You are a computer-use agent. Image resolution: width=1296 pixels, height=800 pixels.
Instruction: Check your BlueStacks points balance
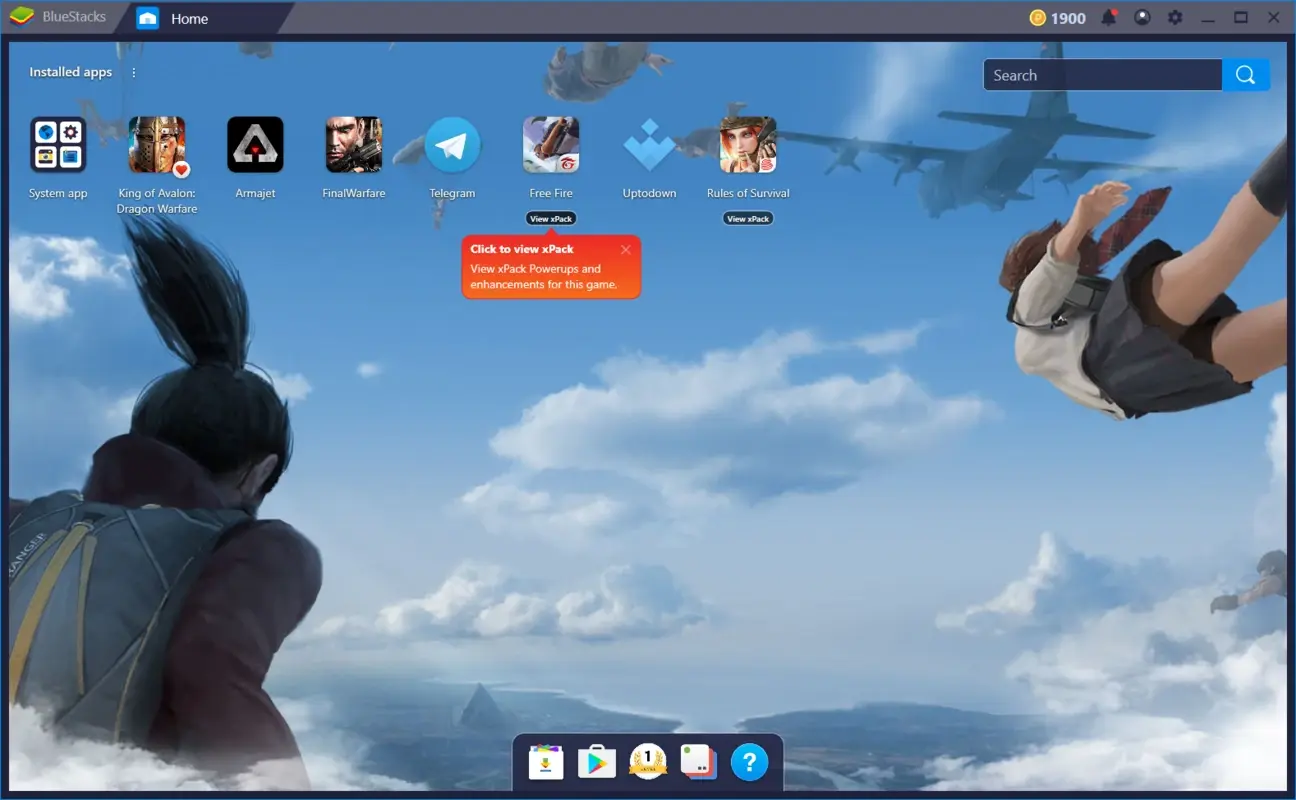click(1055, 17)
